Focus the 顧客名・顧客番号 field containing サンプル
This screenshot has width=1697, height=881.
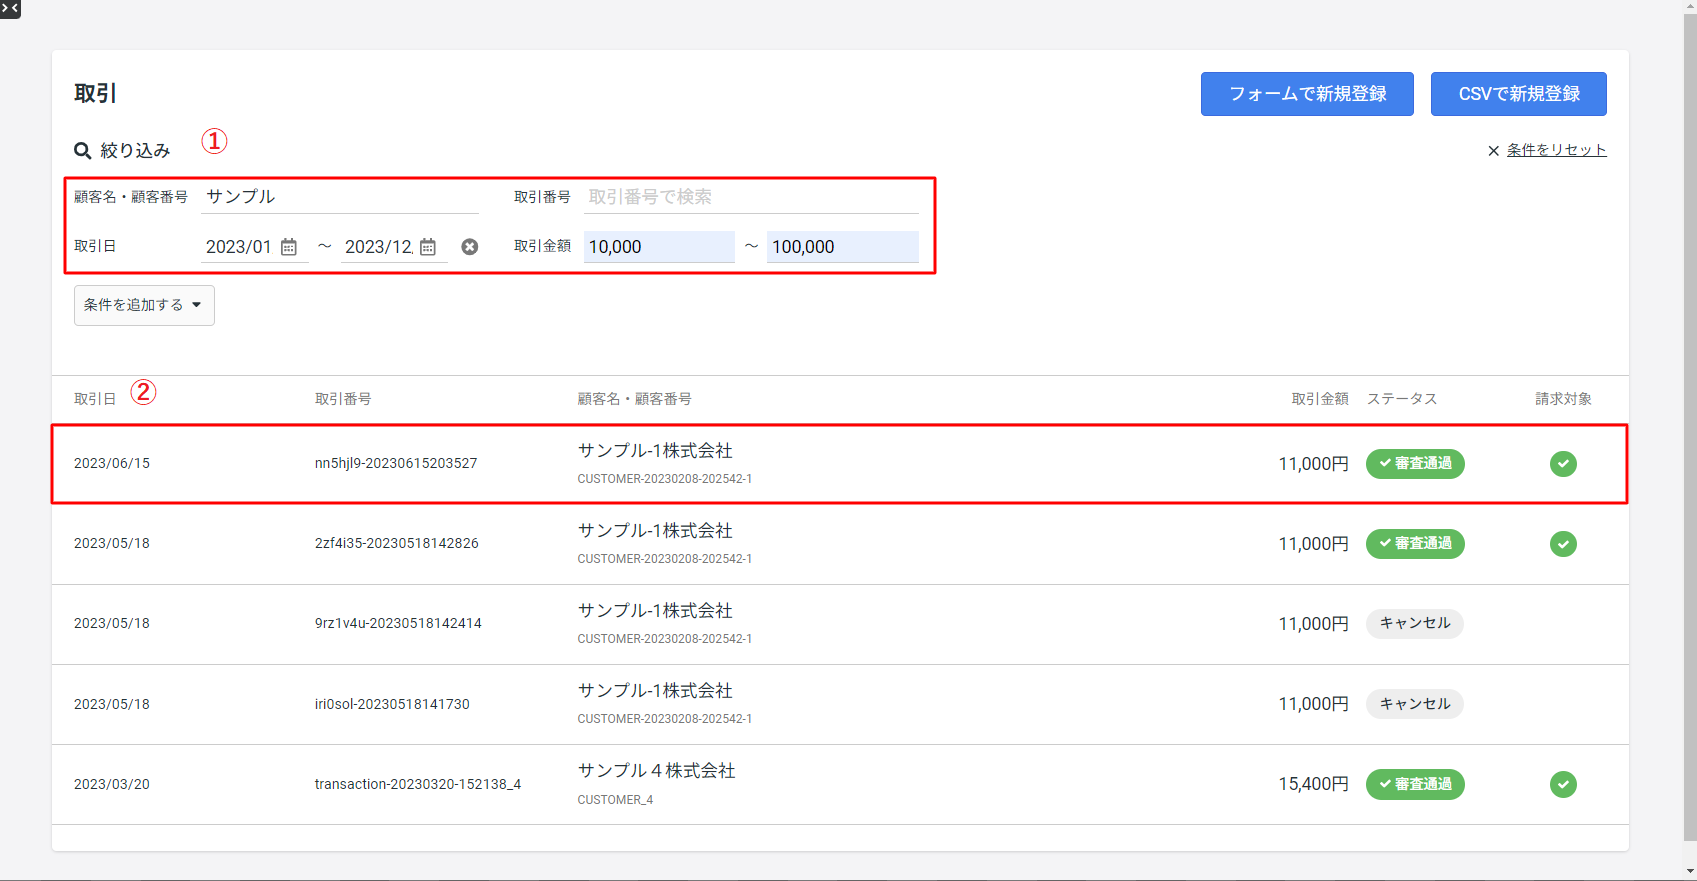tap(340, 197)
